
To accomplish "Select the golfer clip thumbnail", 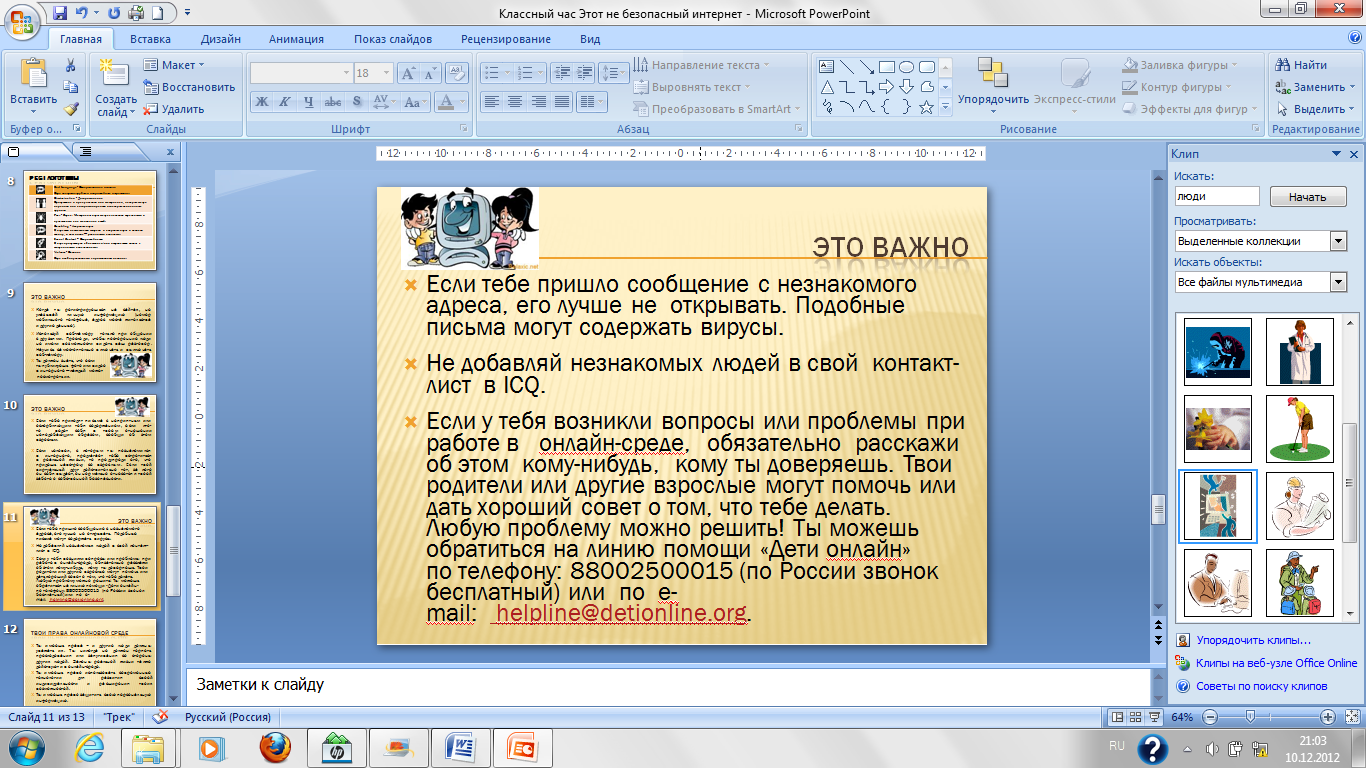I will click(x=1299, y=429).
